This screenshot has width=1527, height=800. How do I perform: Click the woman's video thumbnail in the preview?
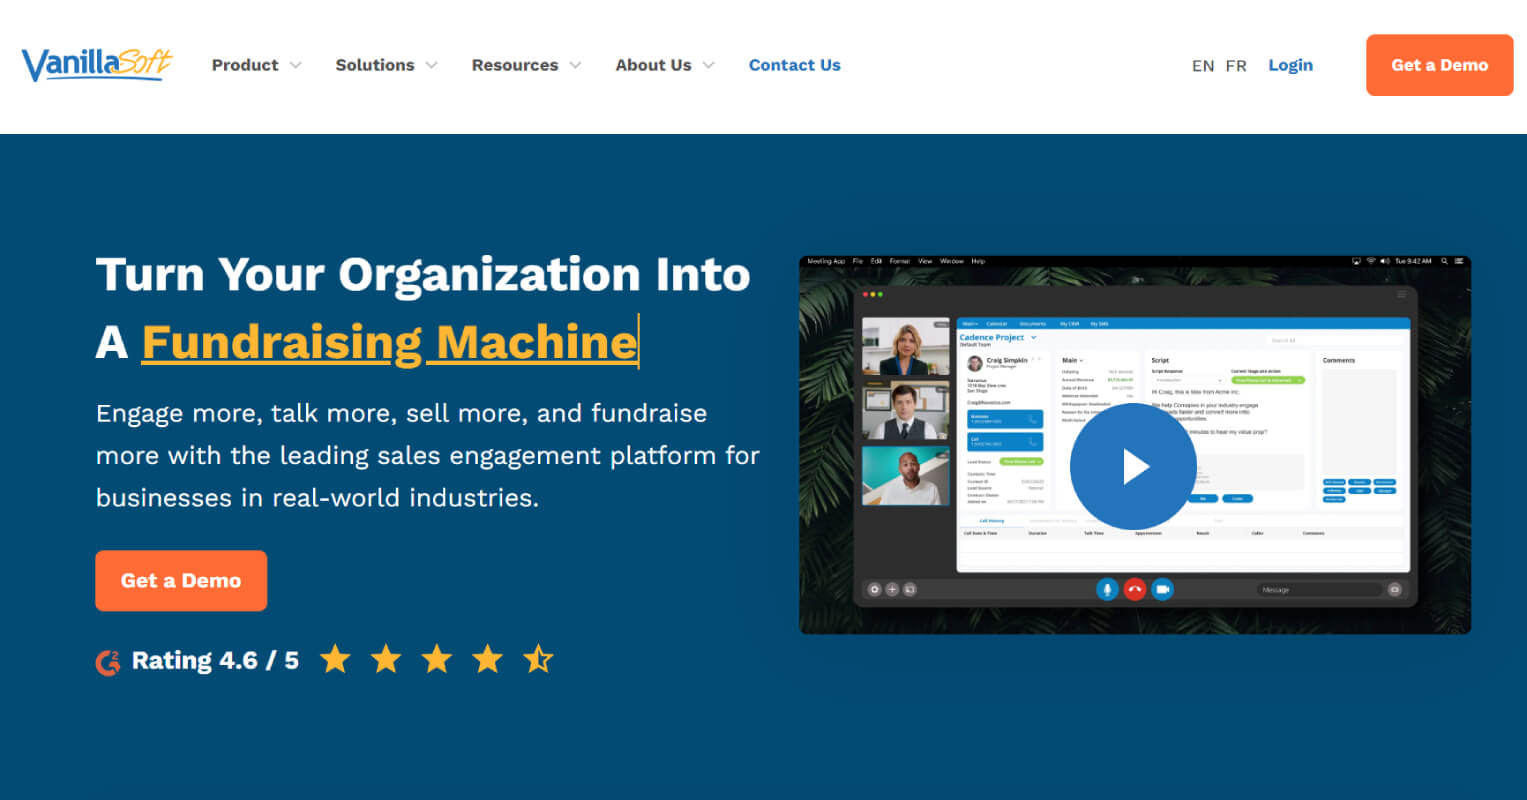tap(906, 346)
